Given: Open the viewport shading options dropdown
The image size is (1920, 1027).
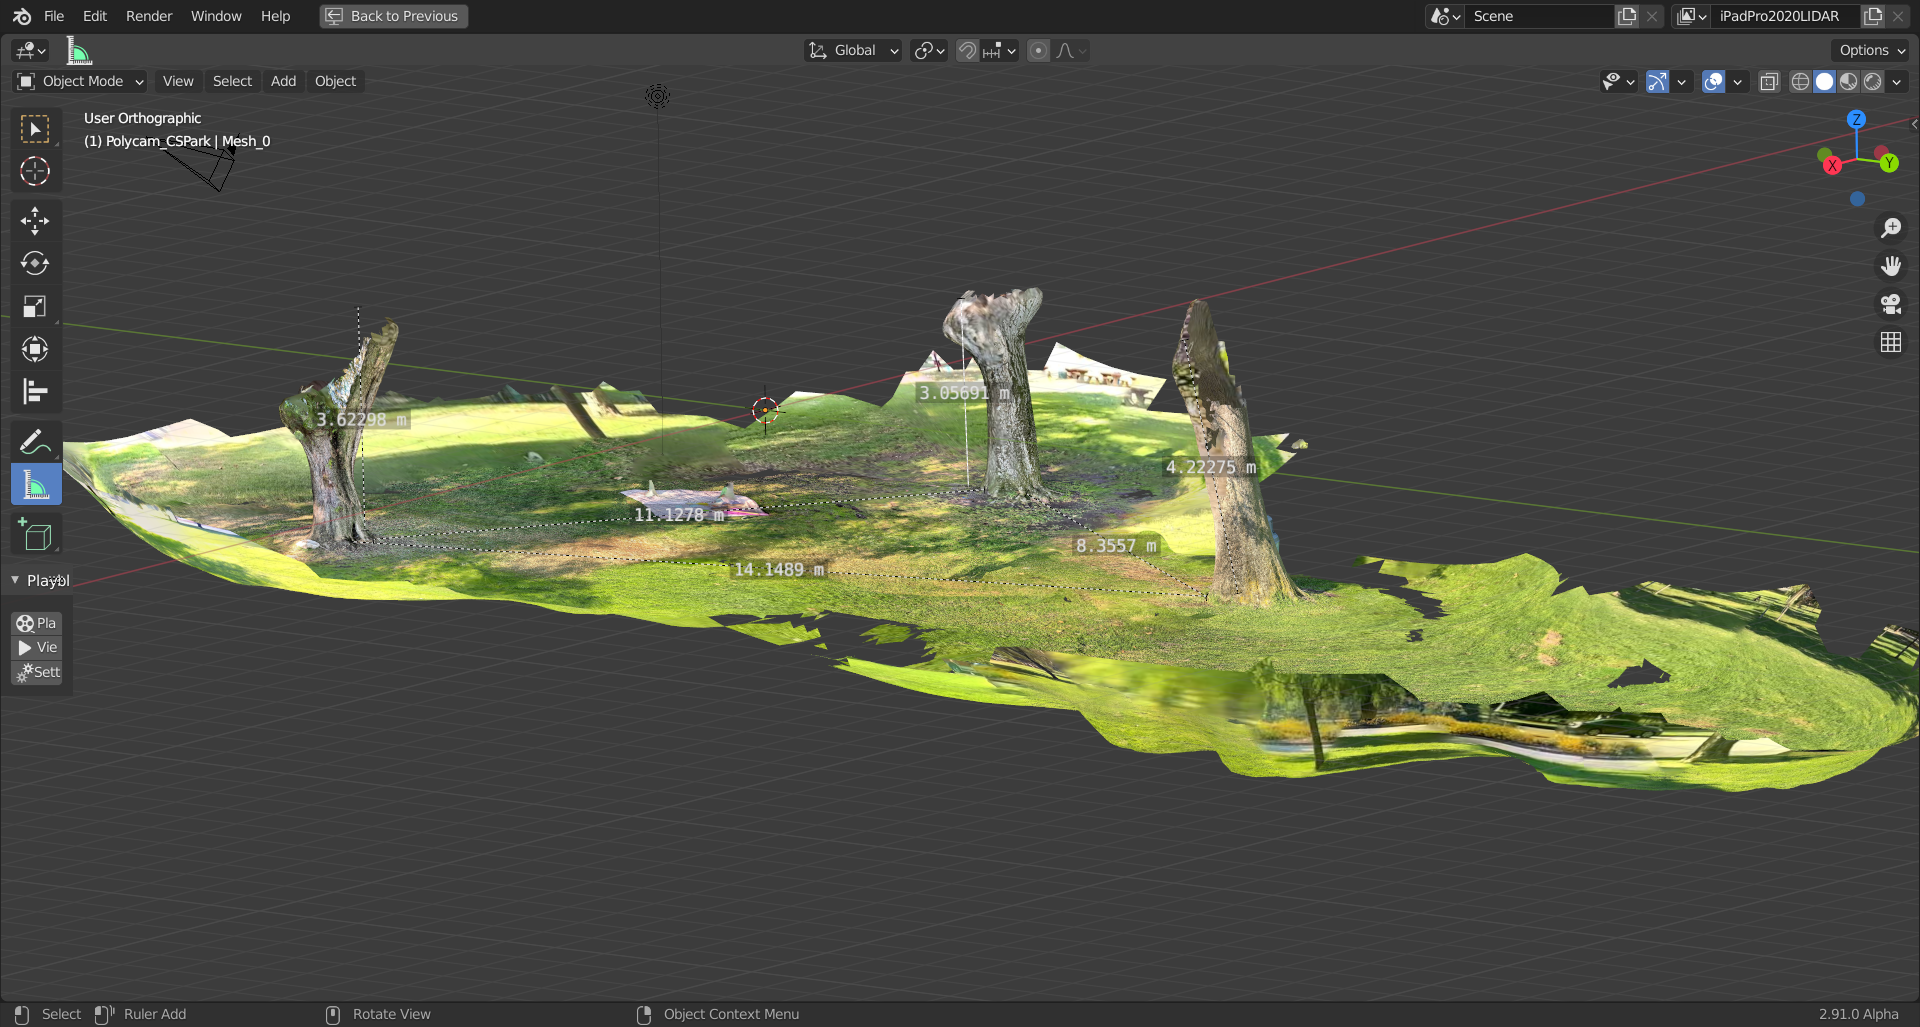Looking at the screenshot, I should coord(1895,82).
